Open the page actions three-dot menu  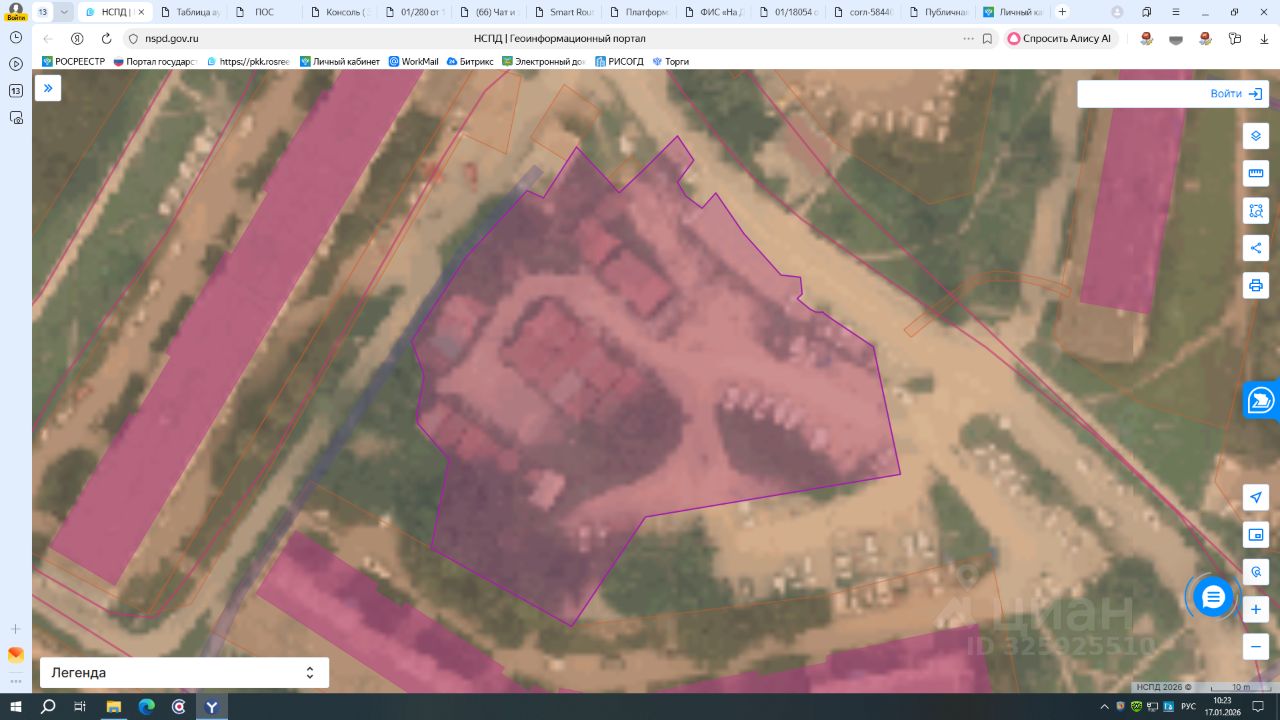coord(968,38)
